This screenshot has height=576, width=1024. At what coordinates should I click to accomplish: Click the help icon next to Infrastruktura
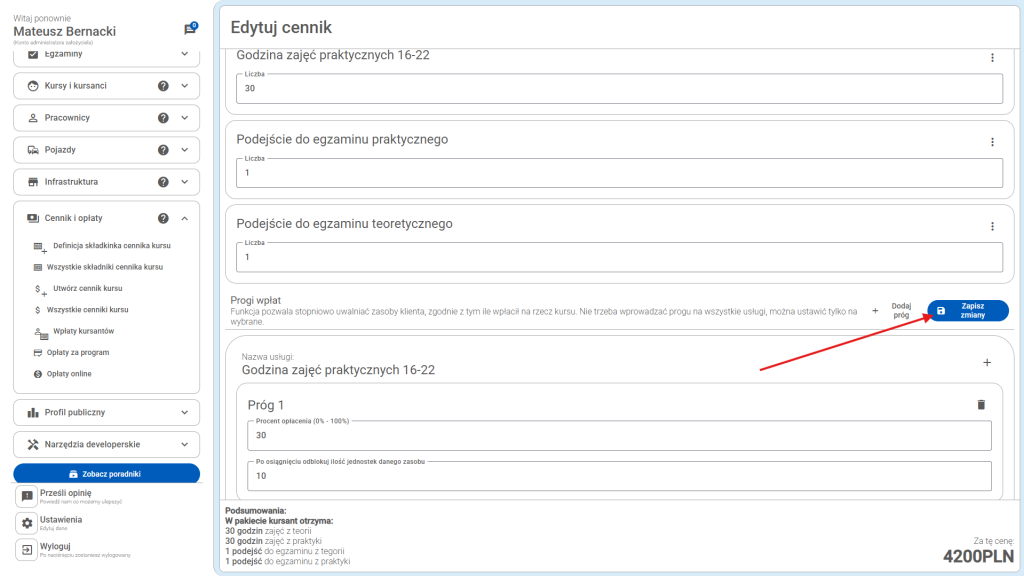(x=163, y=182)
